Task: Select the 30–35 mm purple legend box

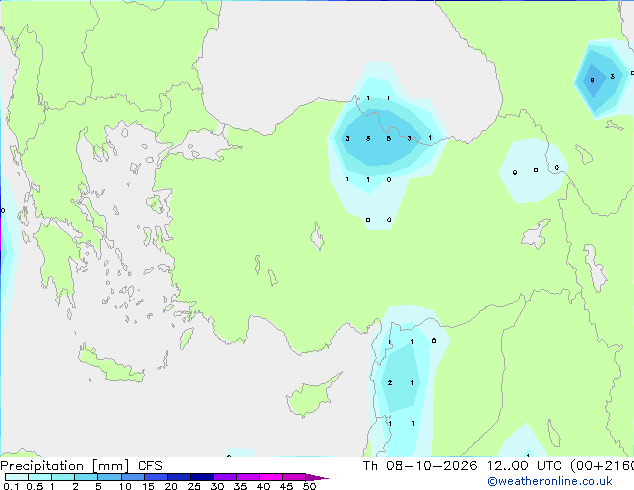Action: tap(225, 477)
